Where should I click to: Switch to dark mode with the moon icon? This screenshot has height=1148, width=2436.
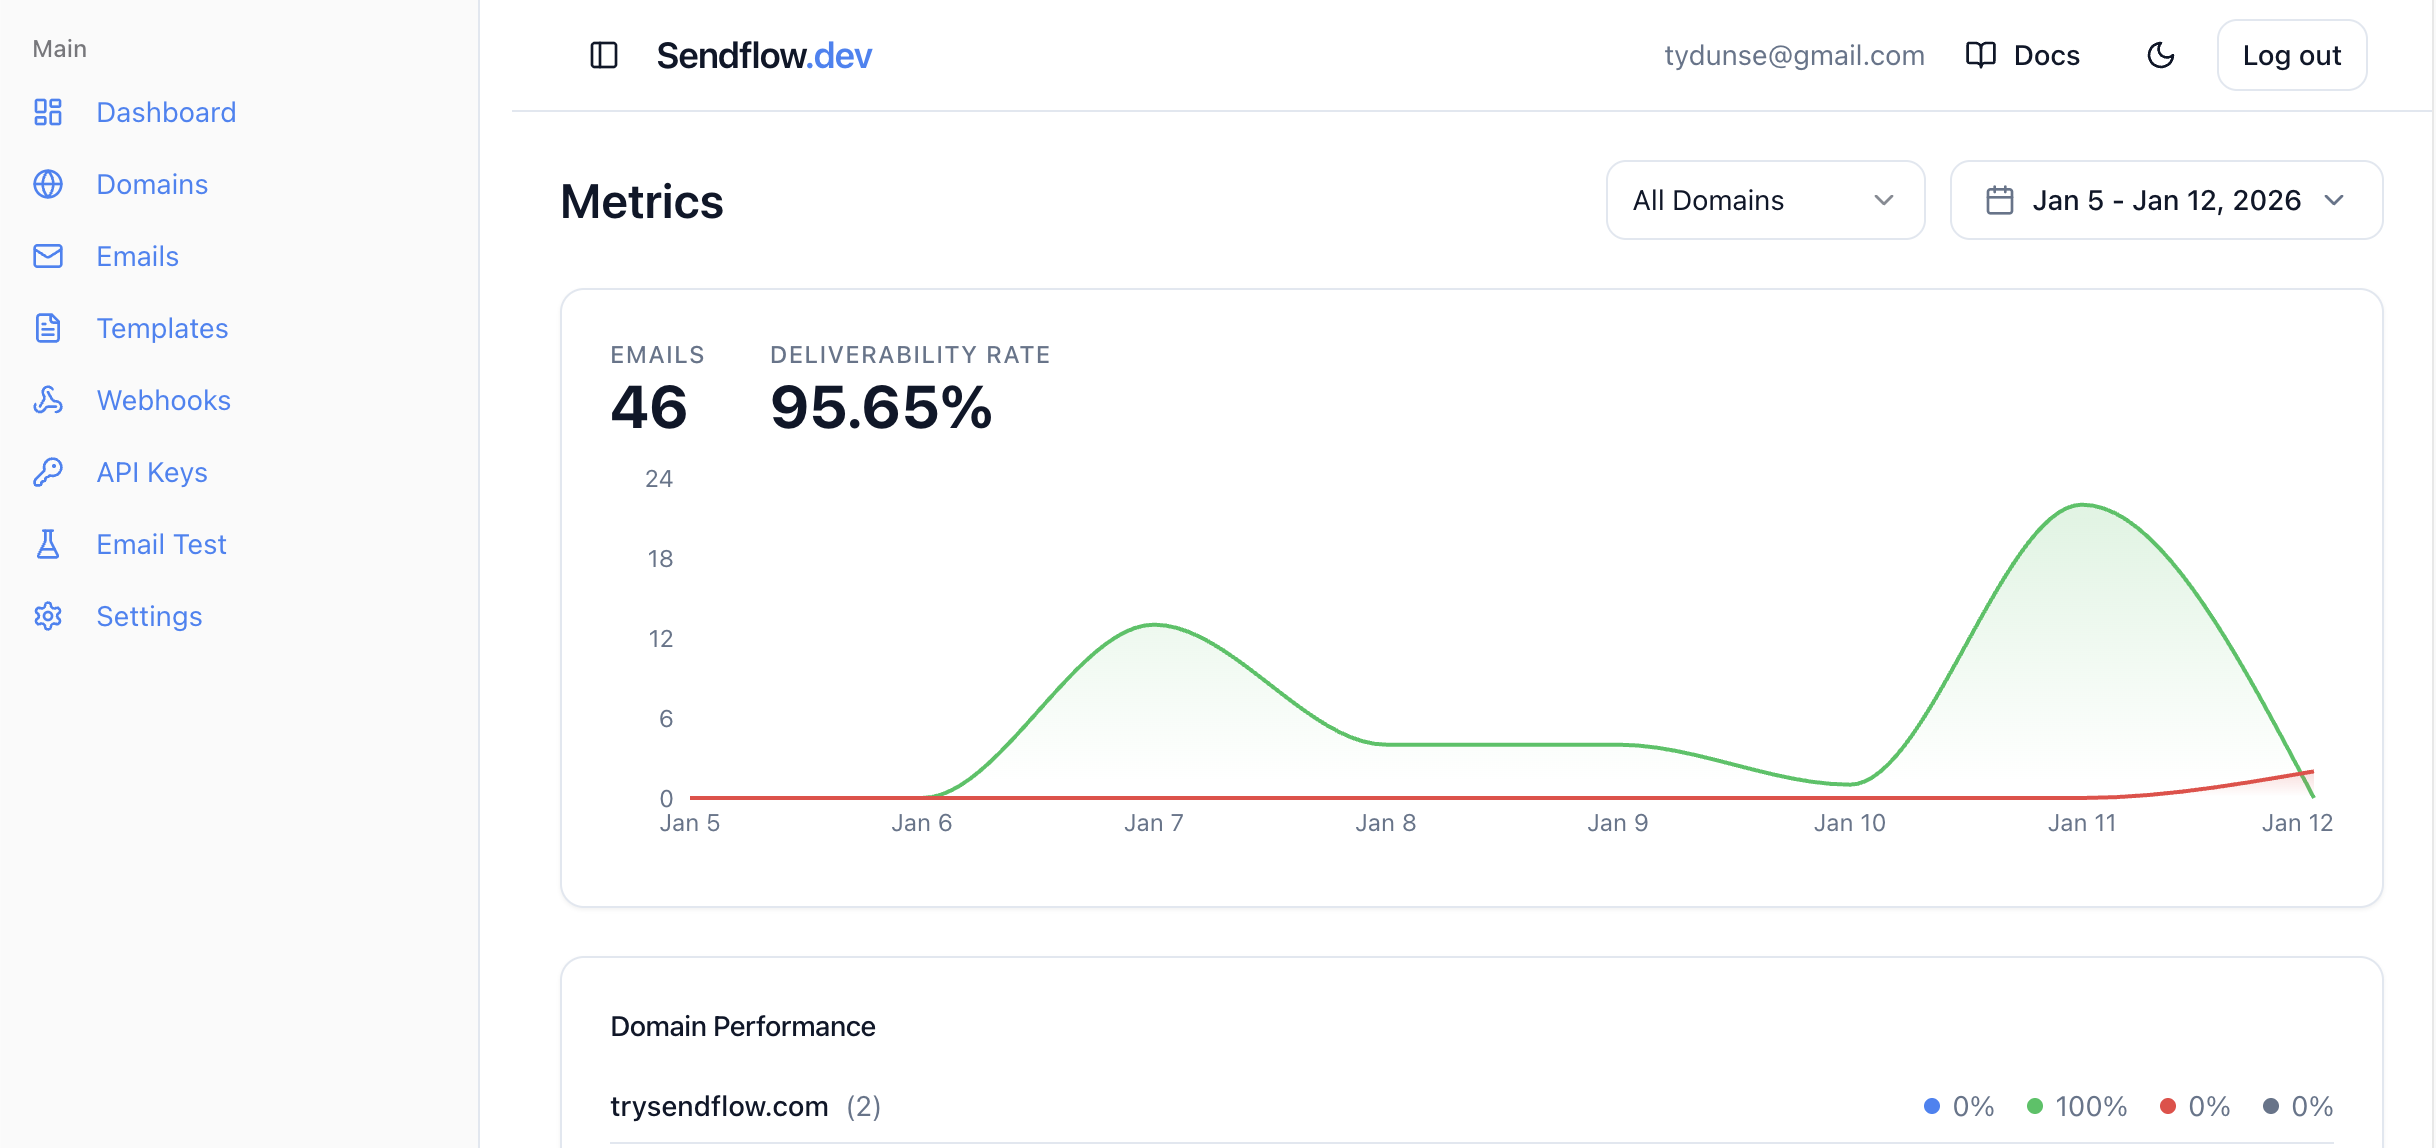click(x=2161, y=55)
